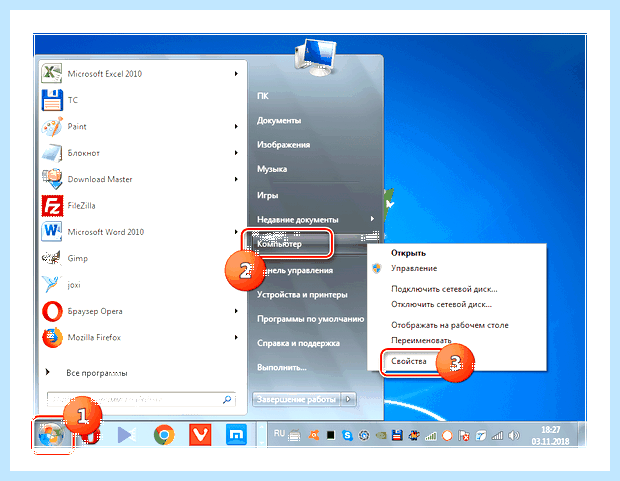Screen dimensions: 620x481
Task: Expand the Paint jump list arrow
Action: [236, 127]
